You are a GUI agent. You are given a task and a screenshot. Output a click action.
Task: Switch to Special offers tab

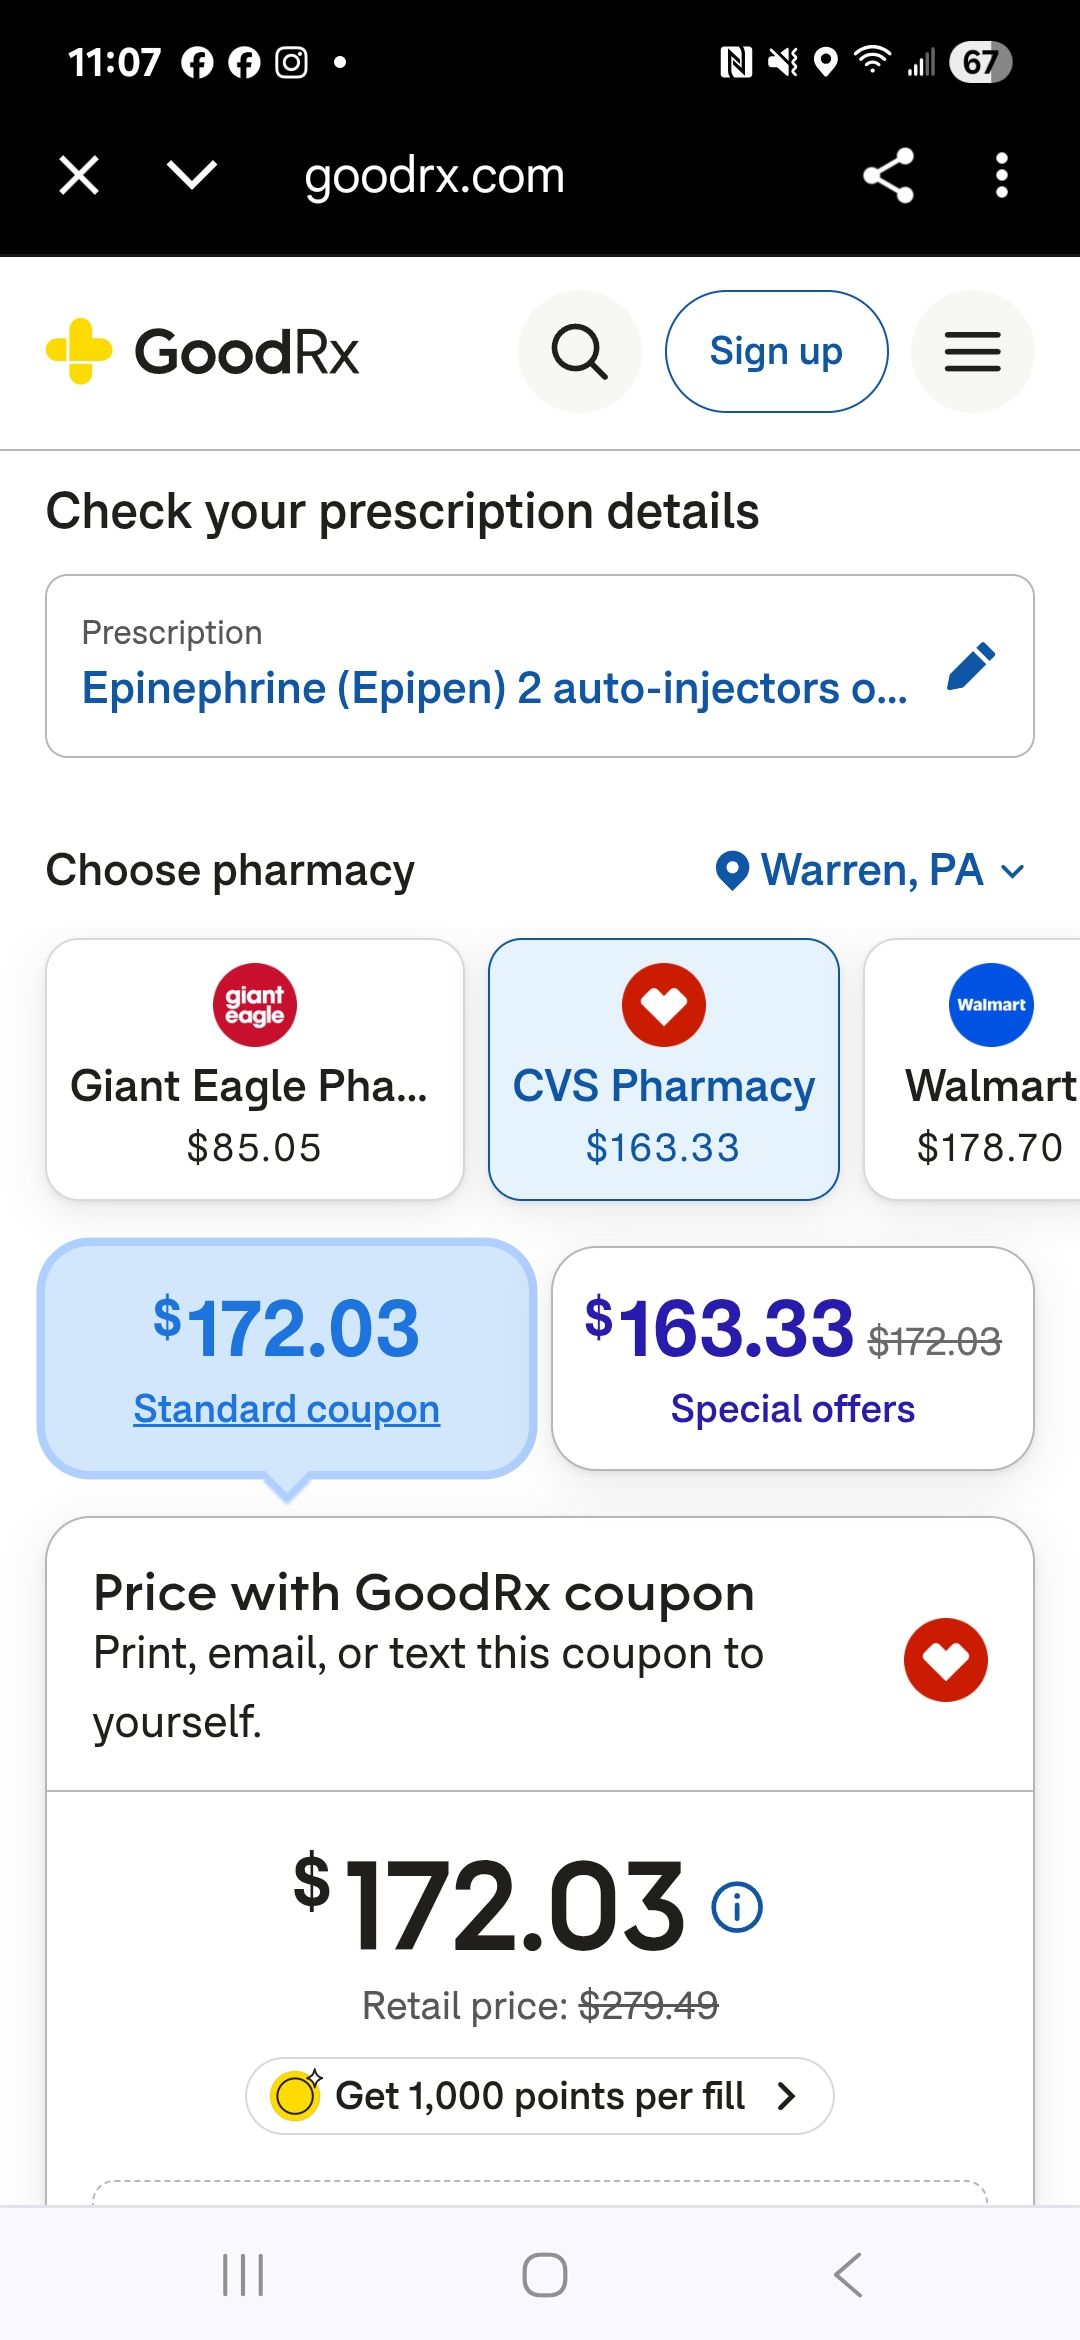coord(793,1358)
